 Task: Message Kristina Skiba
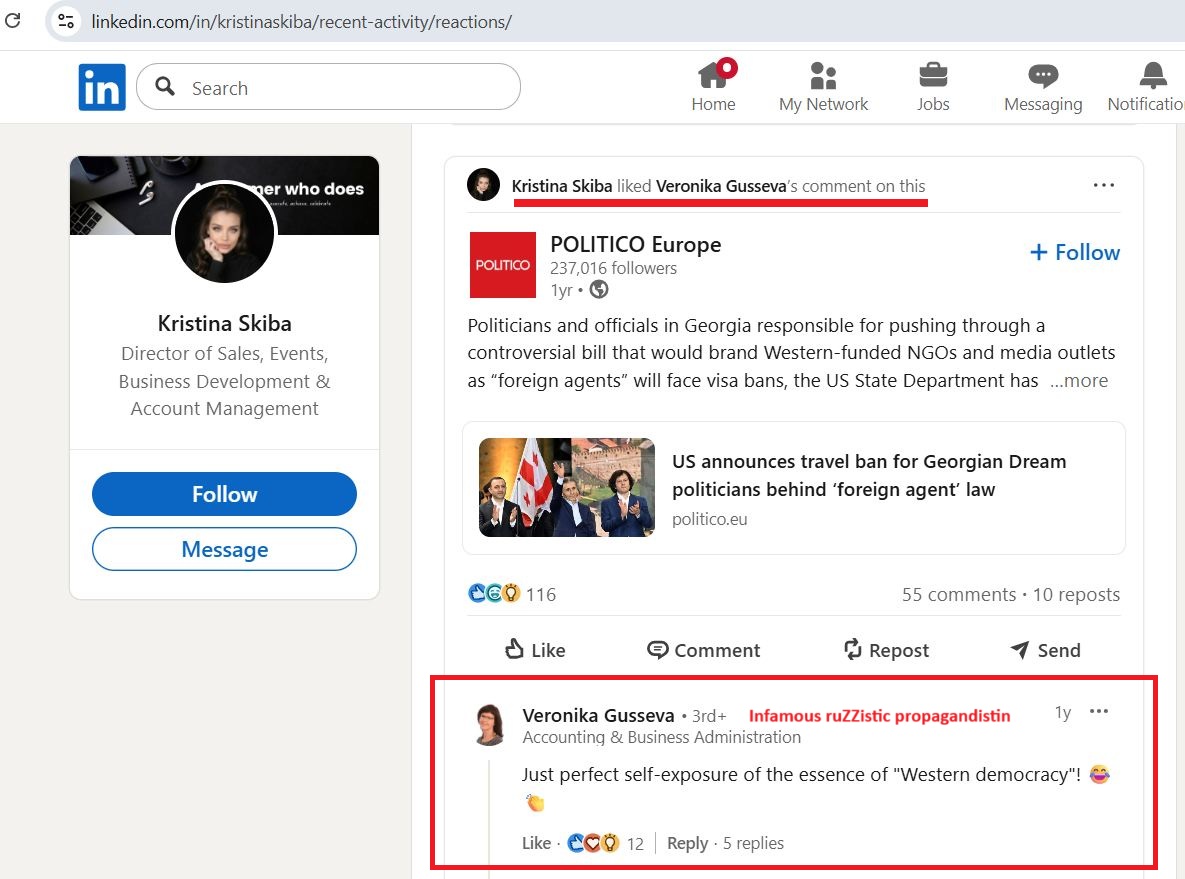point(224,549)
